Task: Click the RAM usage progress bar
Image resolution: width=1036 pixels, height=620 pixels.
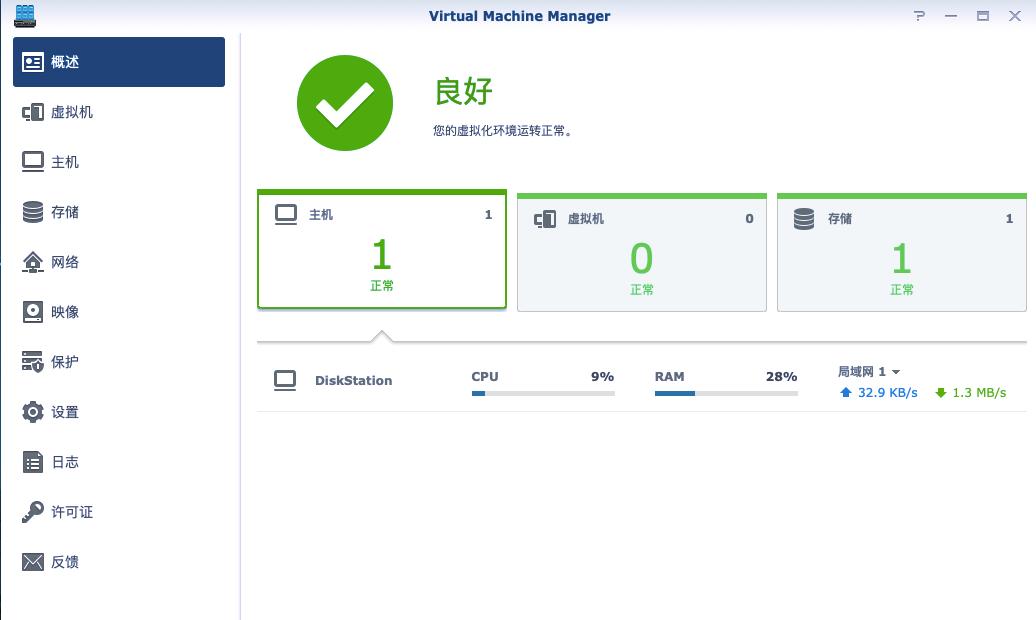Action: click(x=726, y=394)
